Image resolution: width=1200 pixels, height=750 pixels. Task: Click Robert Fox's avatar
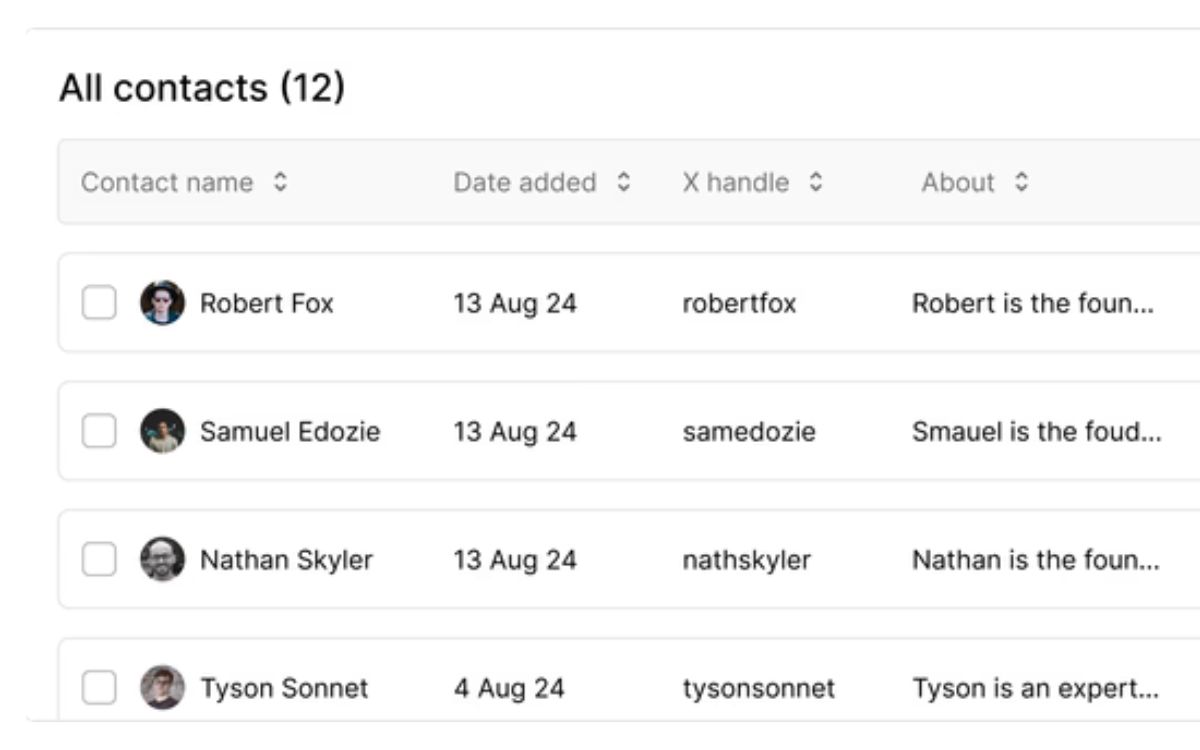(162, 302)
